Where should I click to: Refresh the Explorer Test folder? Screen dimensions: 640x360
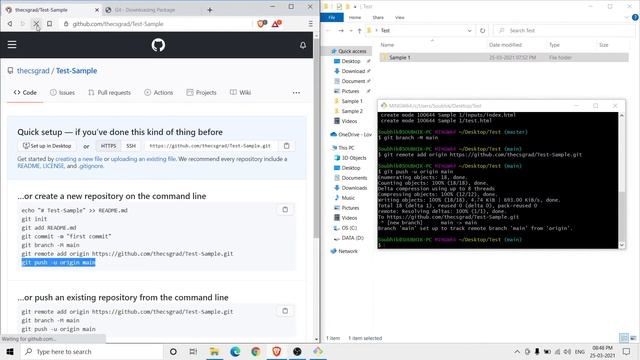[x=482, y=31]
